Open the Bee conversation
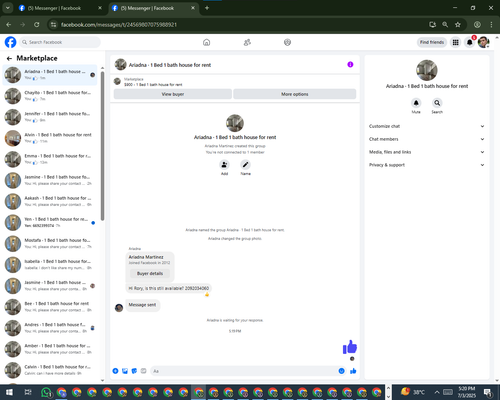500x400 pixels. click(x=50, y=307)
